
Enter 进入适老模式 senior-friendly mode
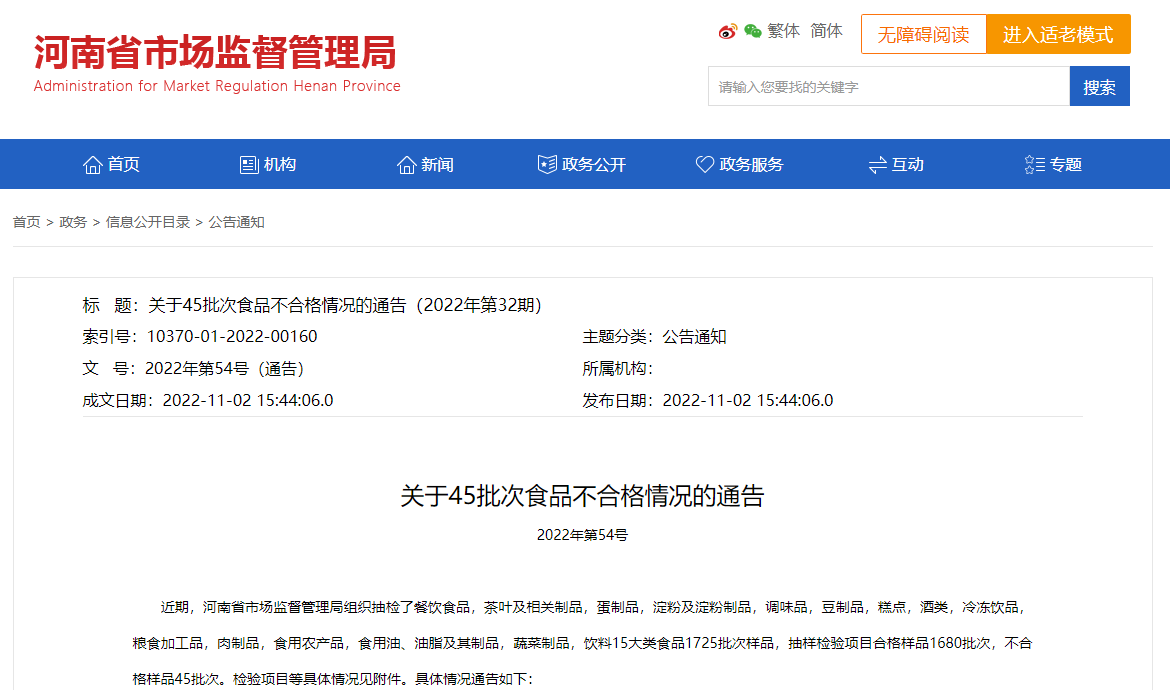1058,34
